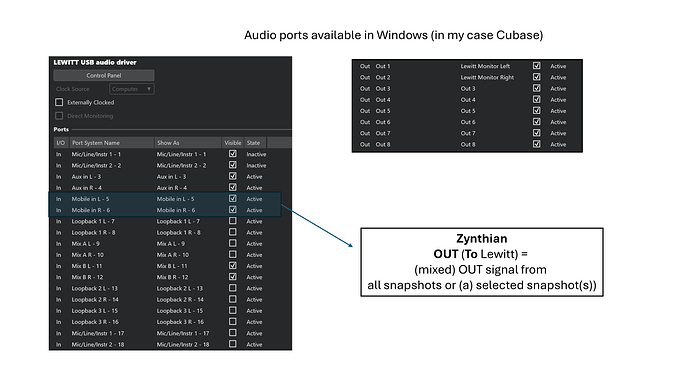Click the State column header
This screenshot has width=690, height=388.
click(x=255, y=143)
